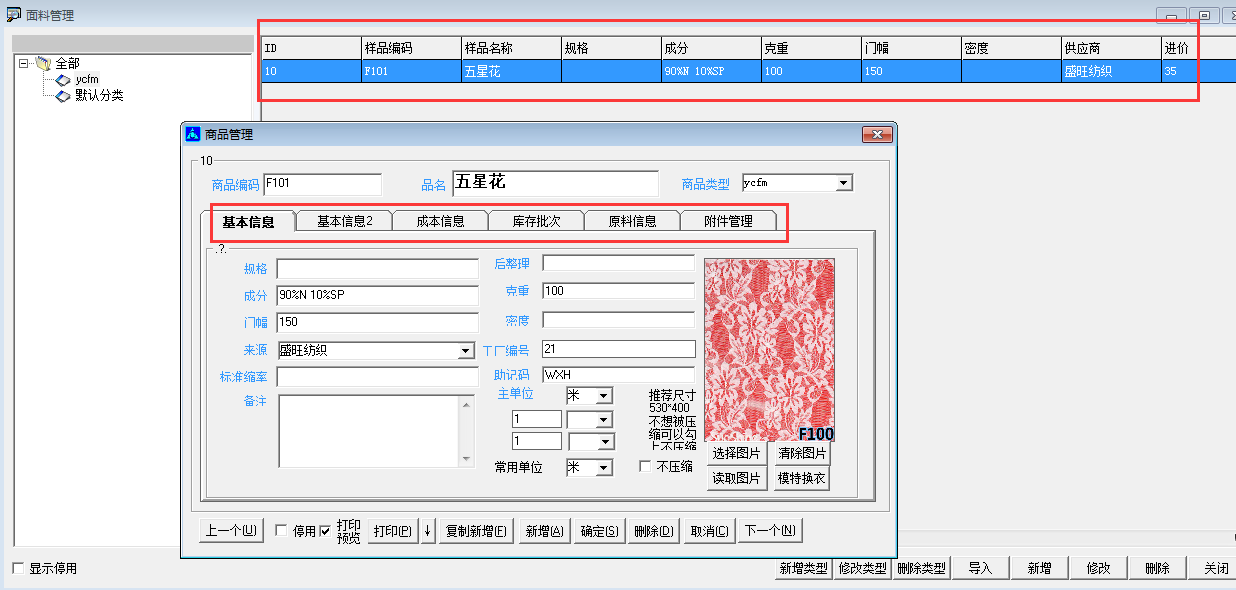
Task: Click the 导入 button
Action: 980,568
